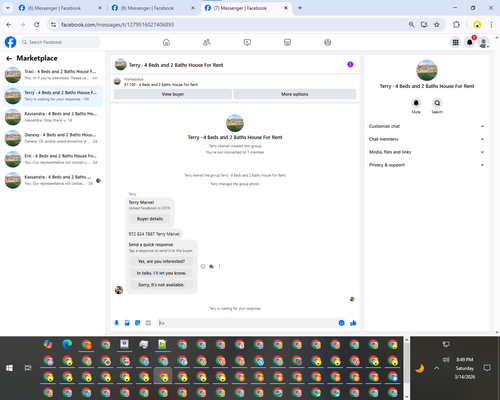Send 'Sorry, it's not available.' response
The width and height of the screenshot is (500, 400).
pos(161,285)
